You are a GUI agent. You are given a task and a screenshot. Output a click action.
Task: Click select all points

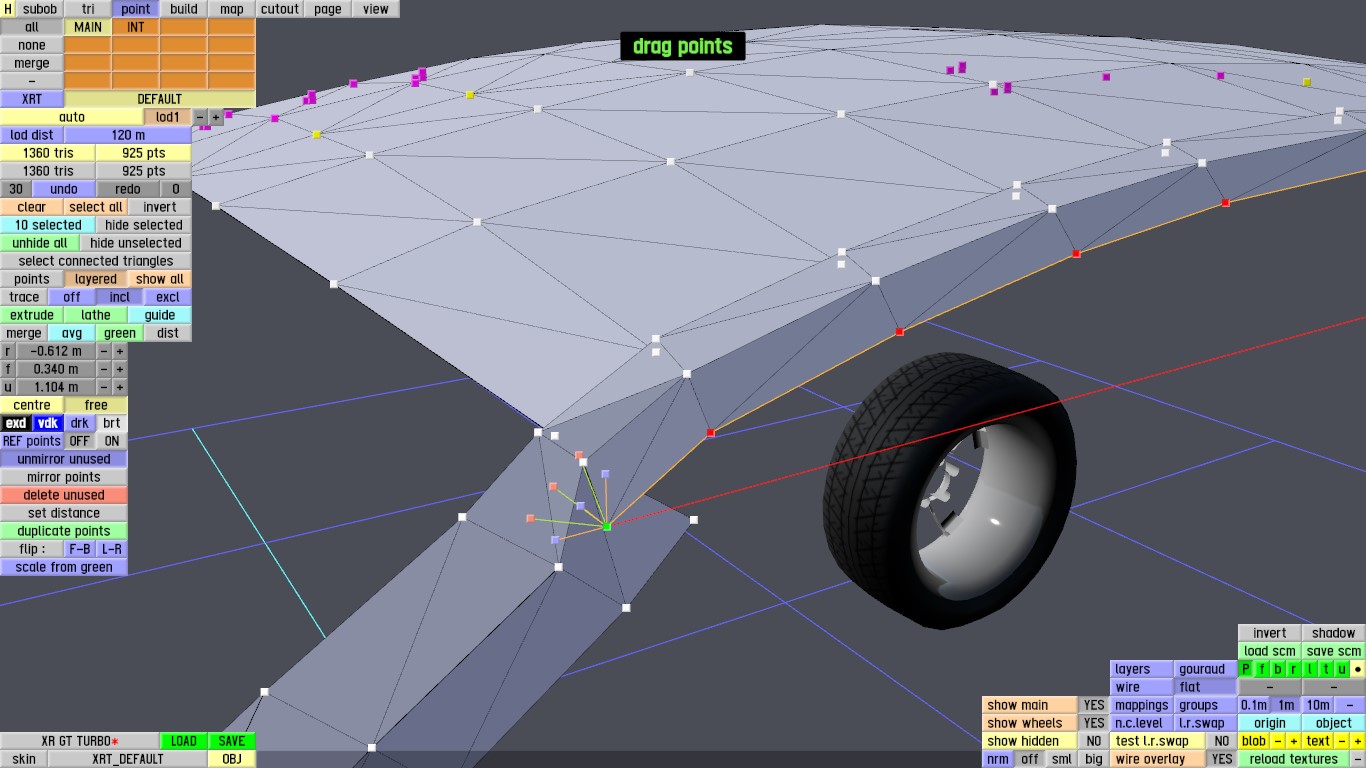(96, 207)
